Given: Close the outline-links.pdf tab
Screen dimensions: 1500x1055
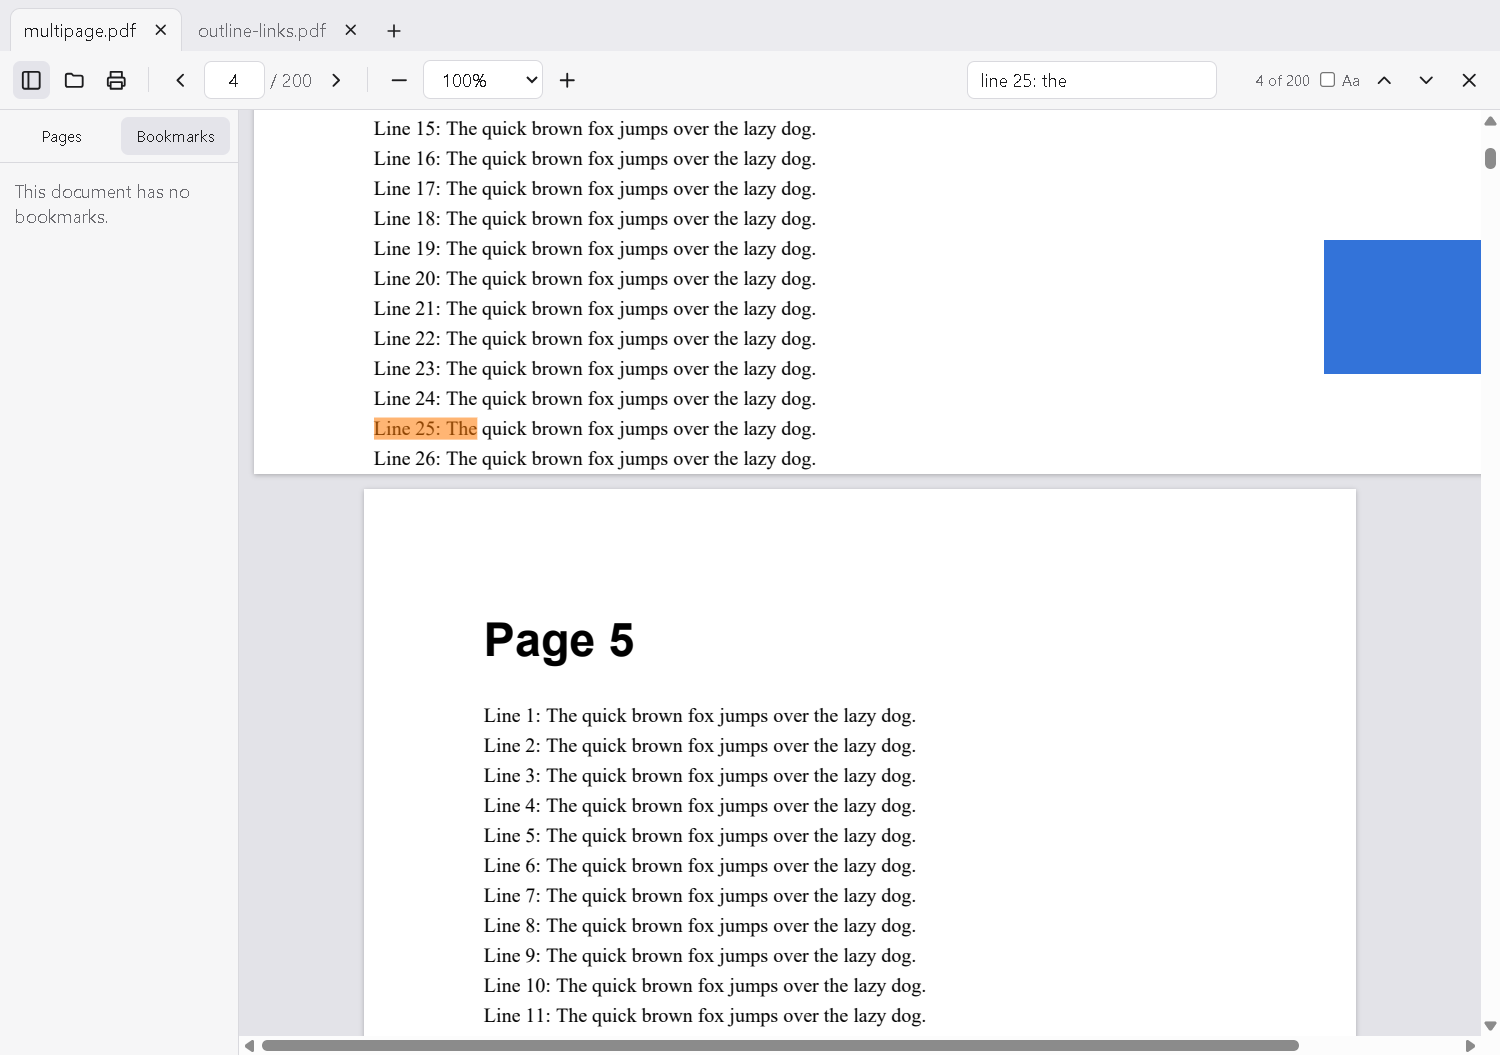Looking at the screenshot, I should pos(351,30).
